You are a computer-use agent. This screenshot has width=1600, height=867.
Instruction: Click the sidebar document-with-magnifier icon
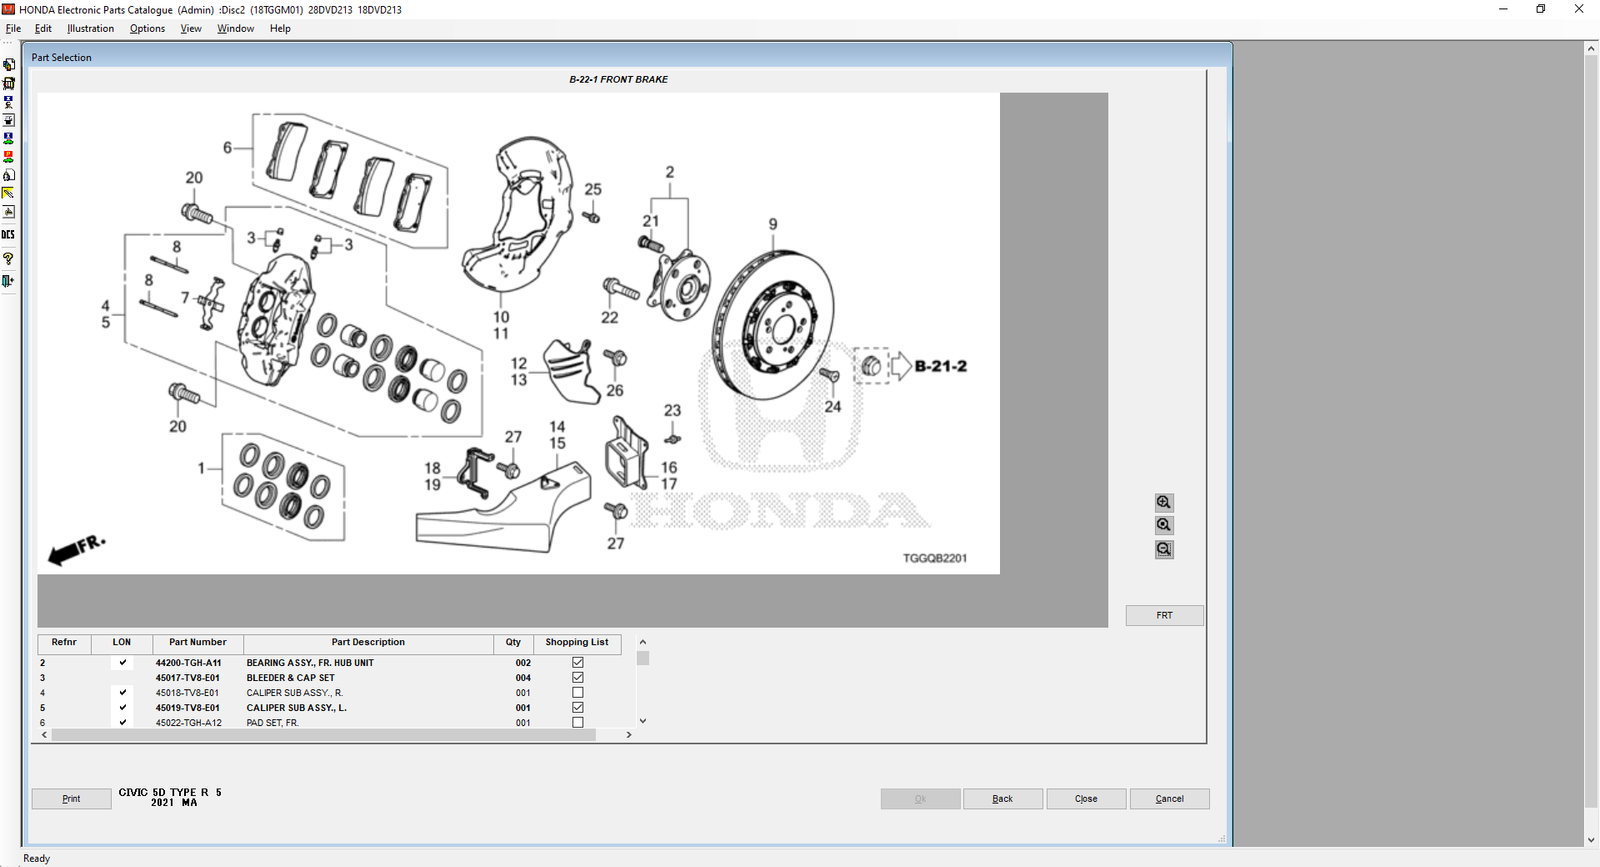(9, 175)
